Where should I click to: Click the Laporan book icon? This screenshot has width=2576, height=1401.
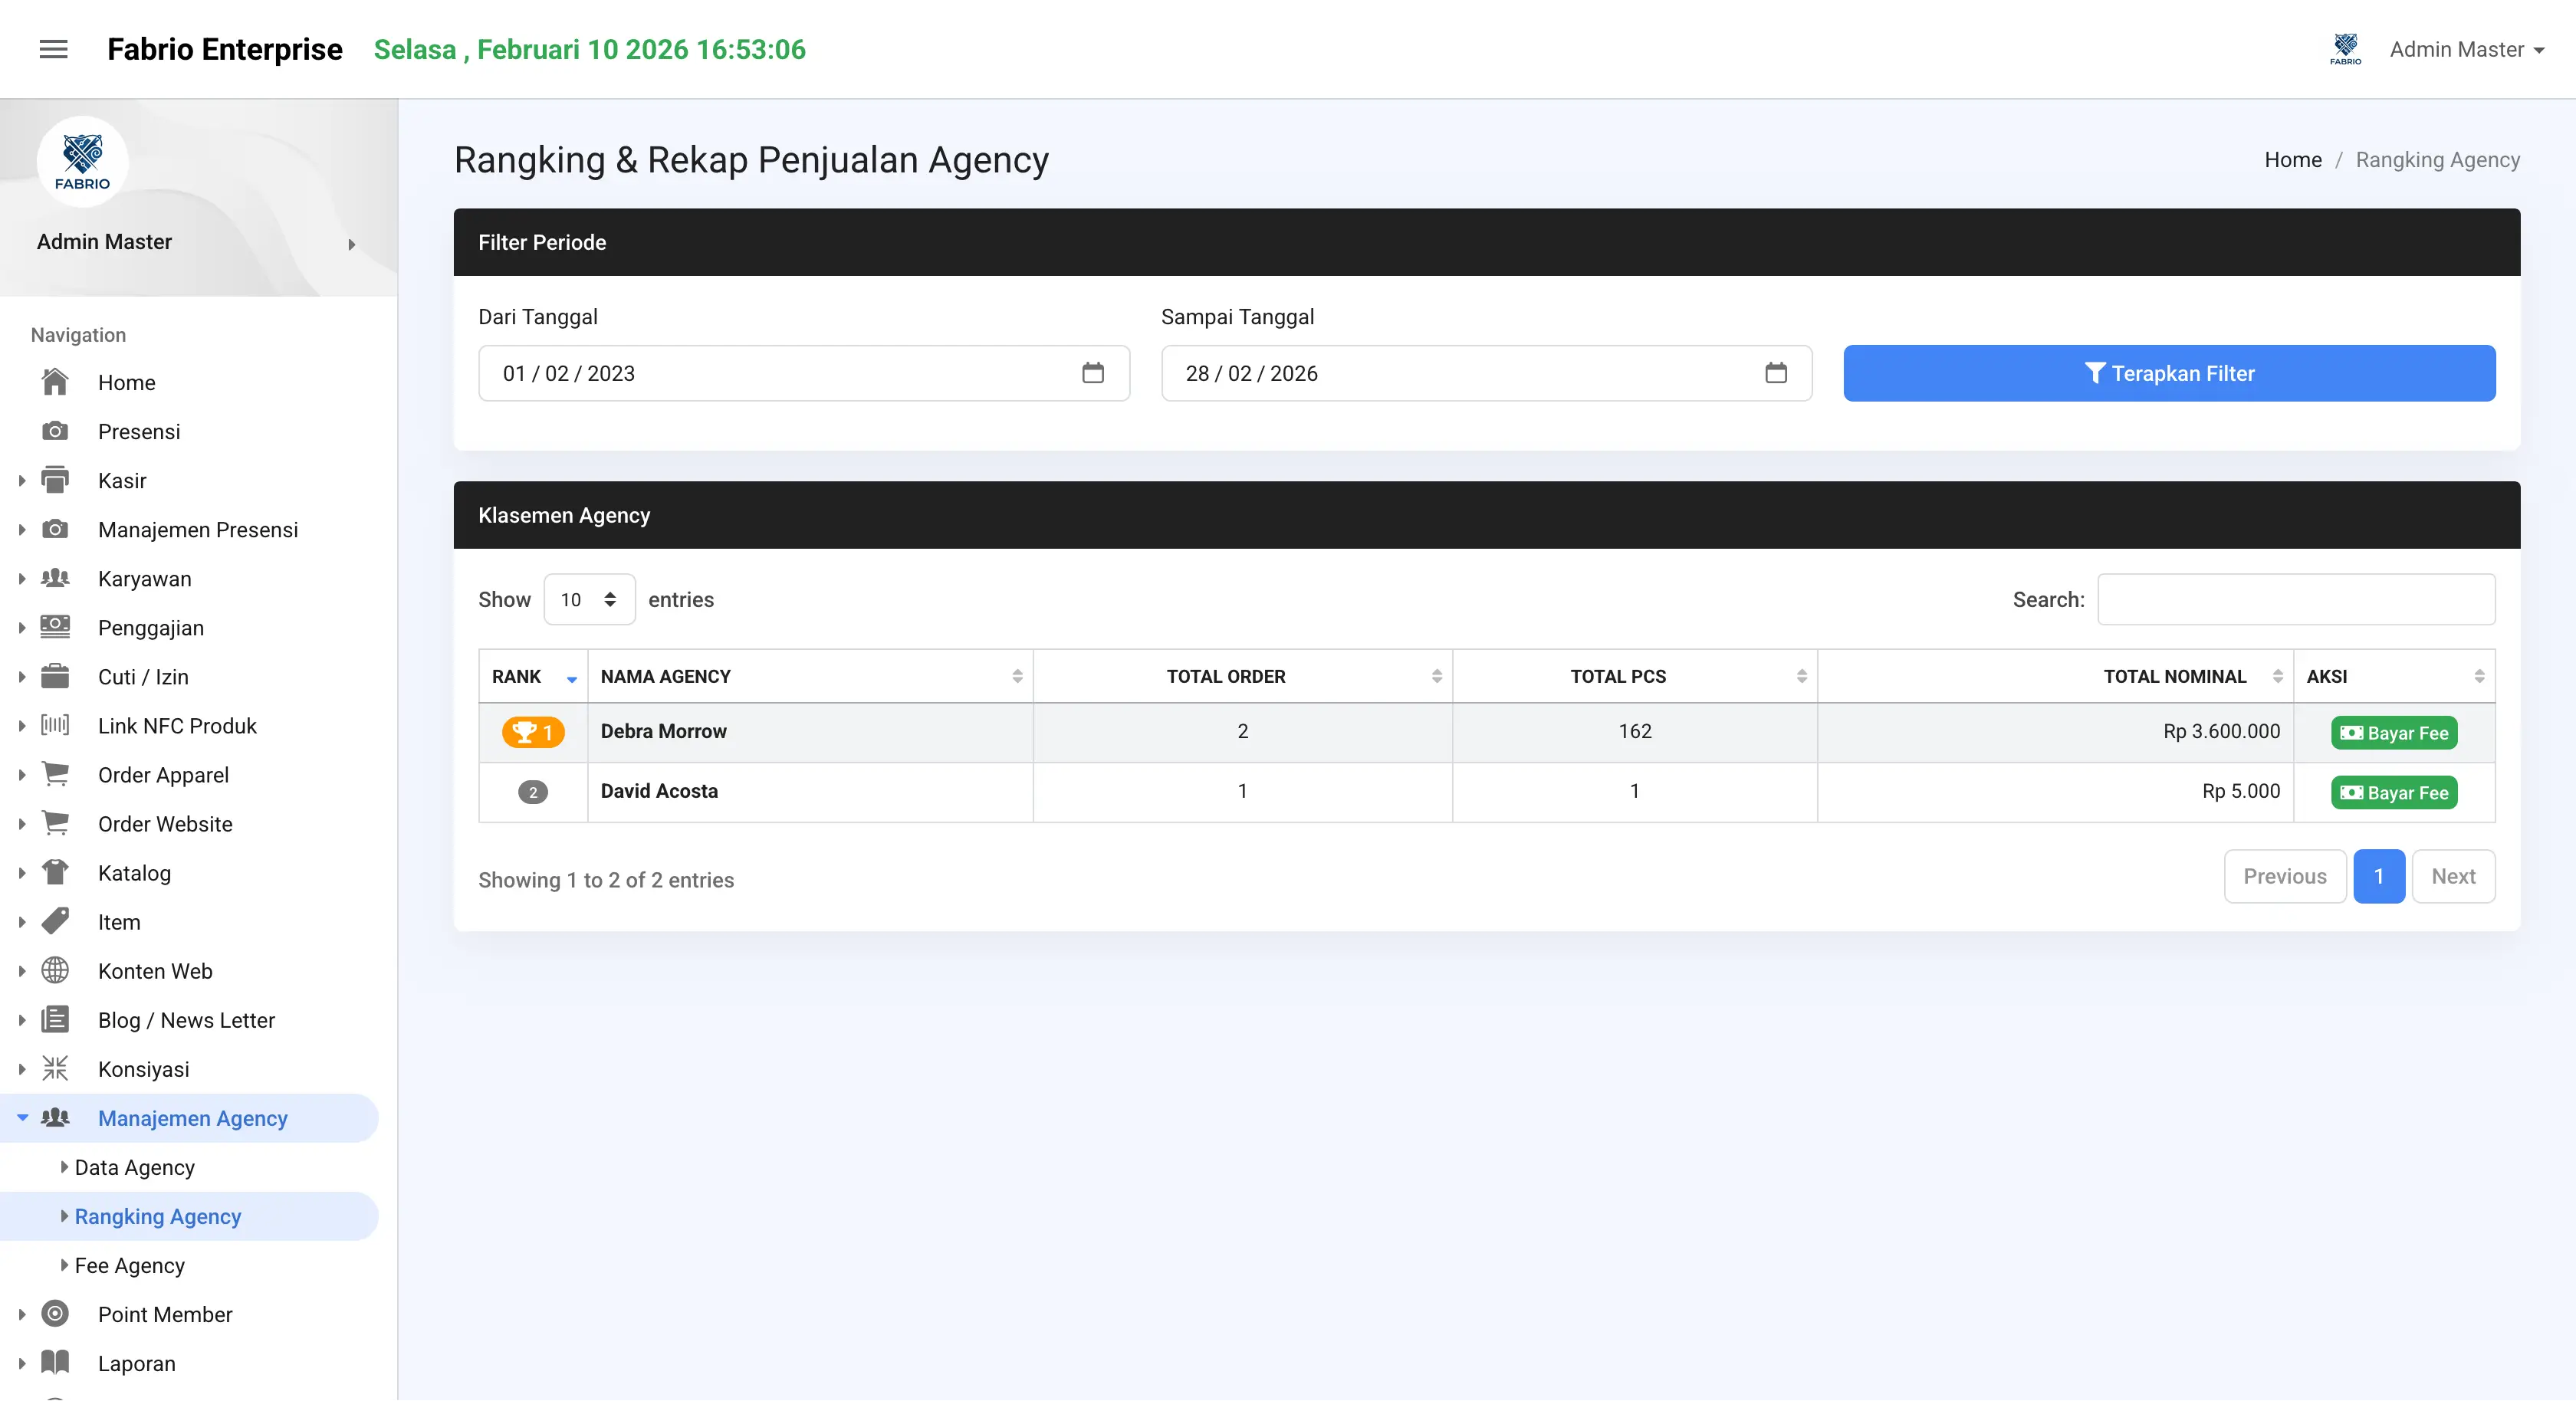coord(55,1362)
